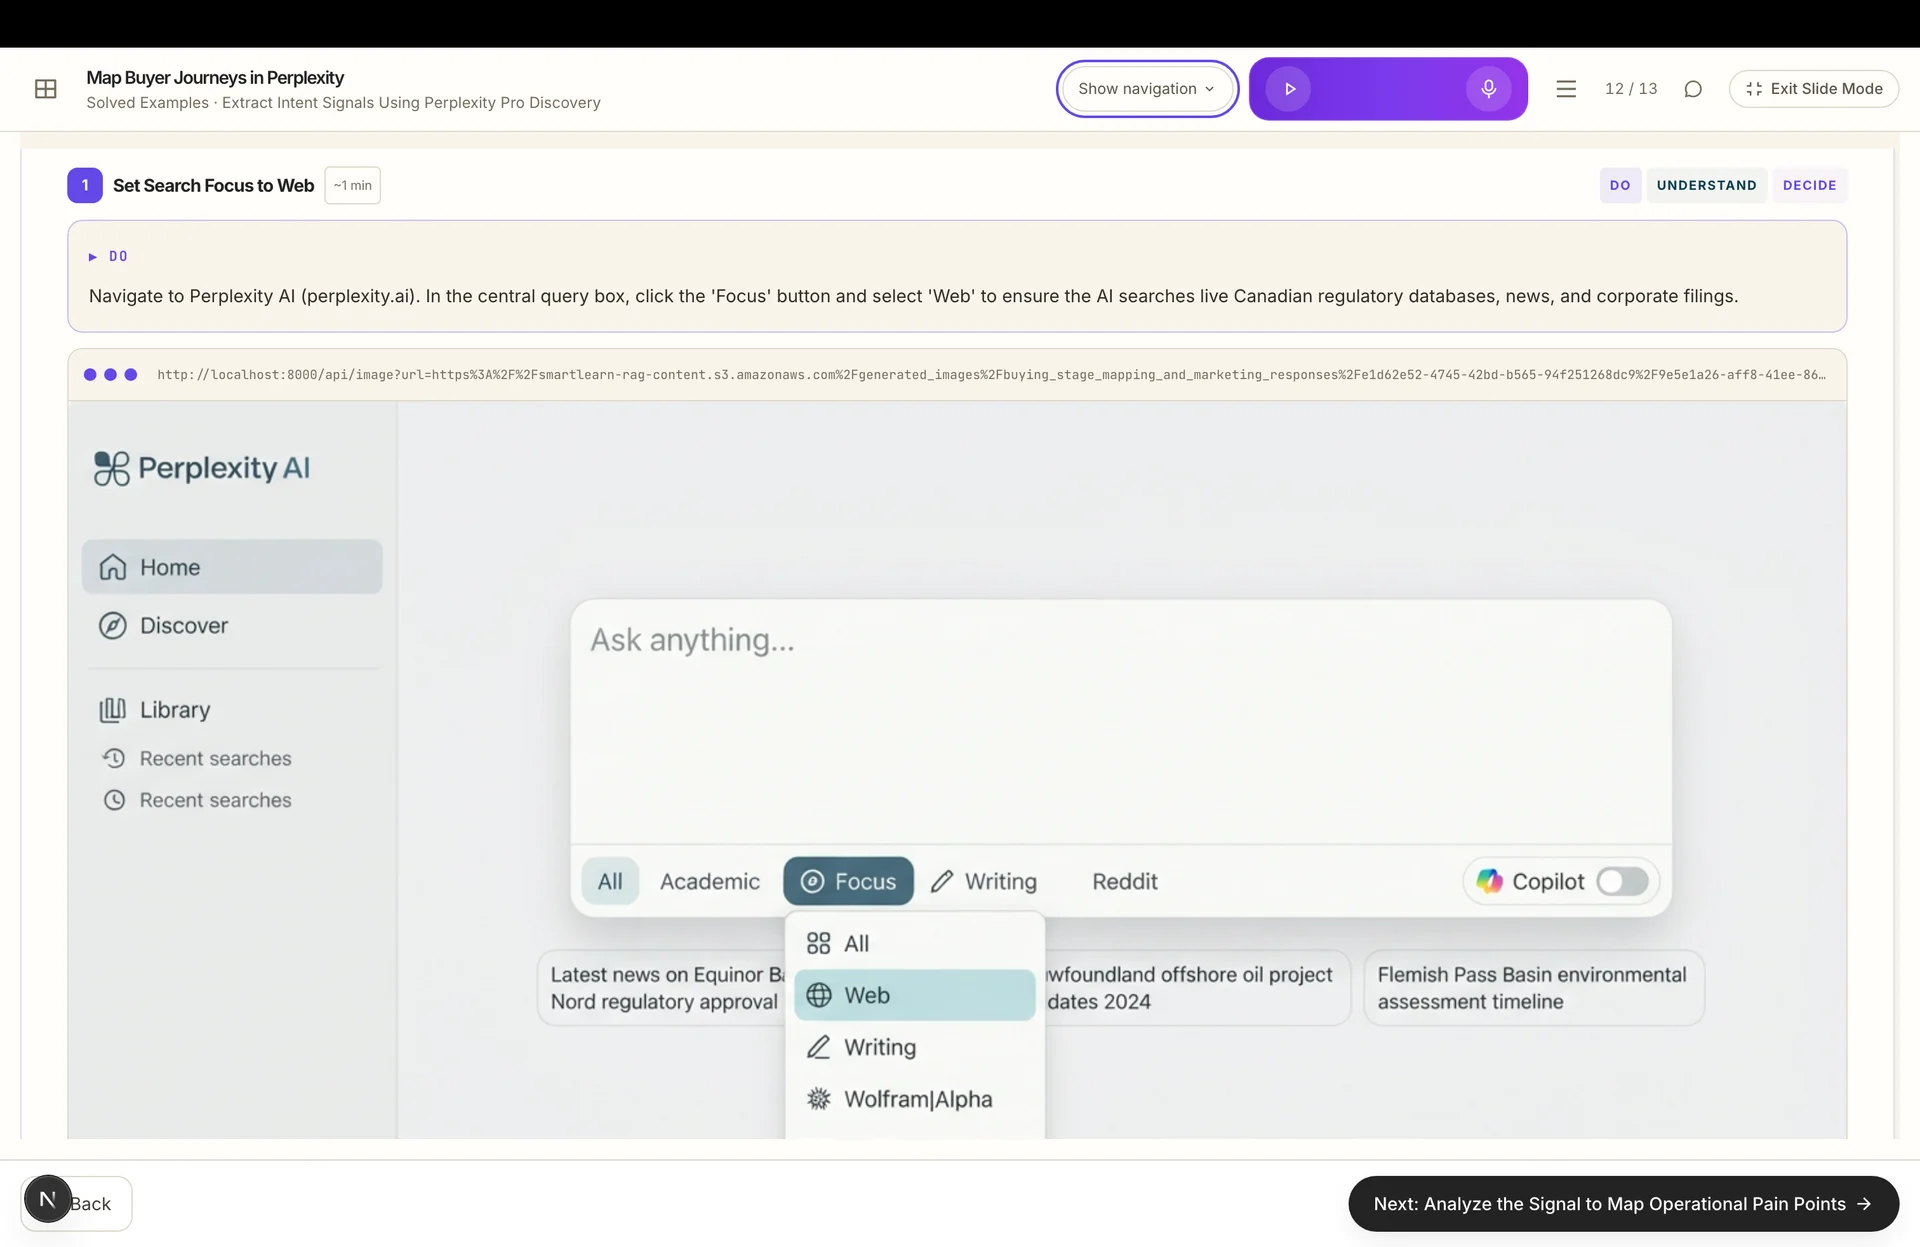
Task: Open the Focus dropdown button
Action: [848, 882]
